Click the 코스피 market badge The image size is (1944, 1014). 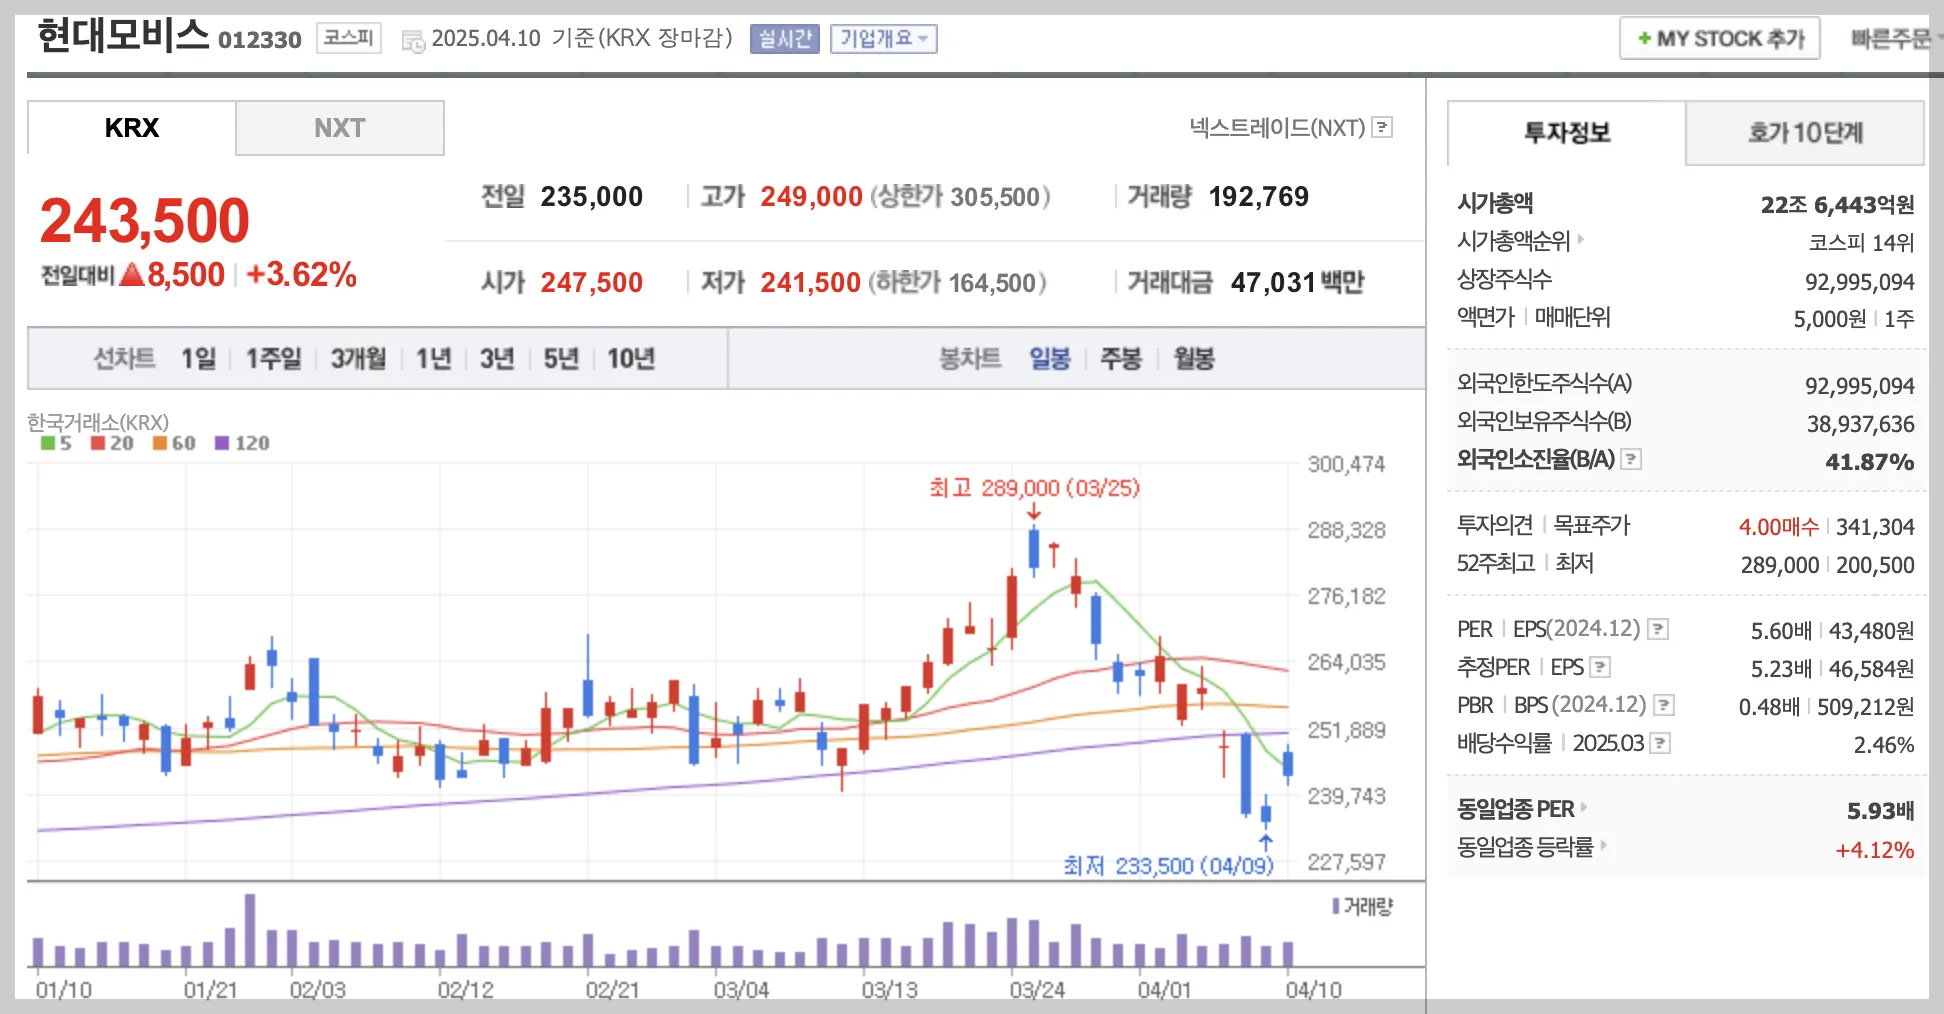click(x=349, y=38)
